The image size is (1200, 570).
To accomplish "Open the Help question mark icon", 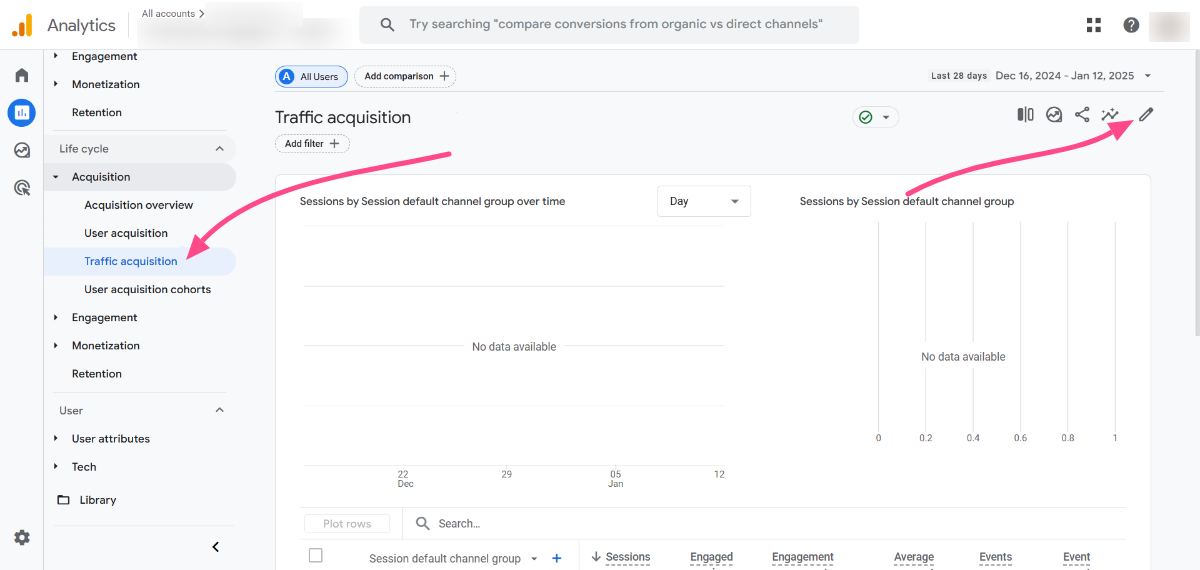I will tap(1131, 25).
